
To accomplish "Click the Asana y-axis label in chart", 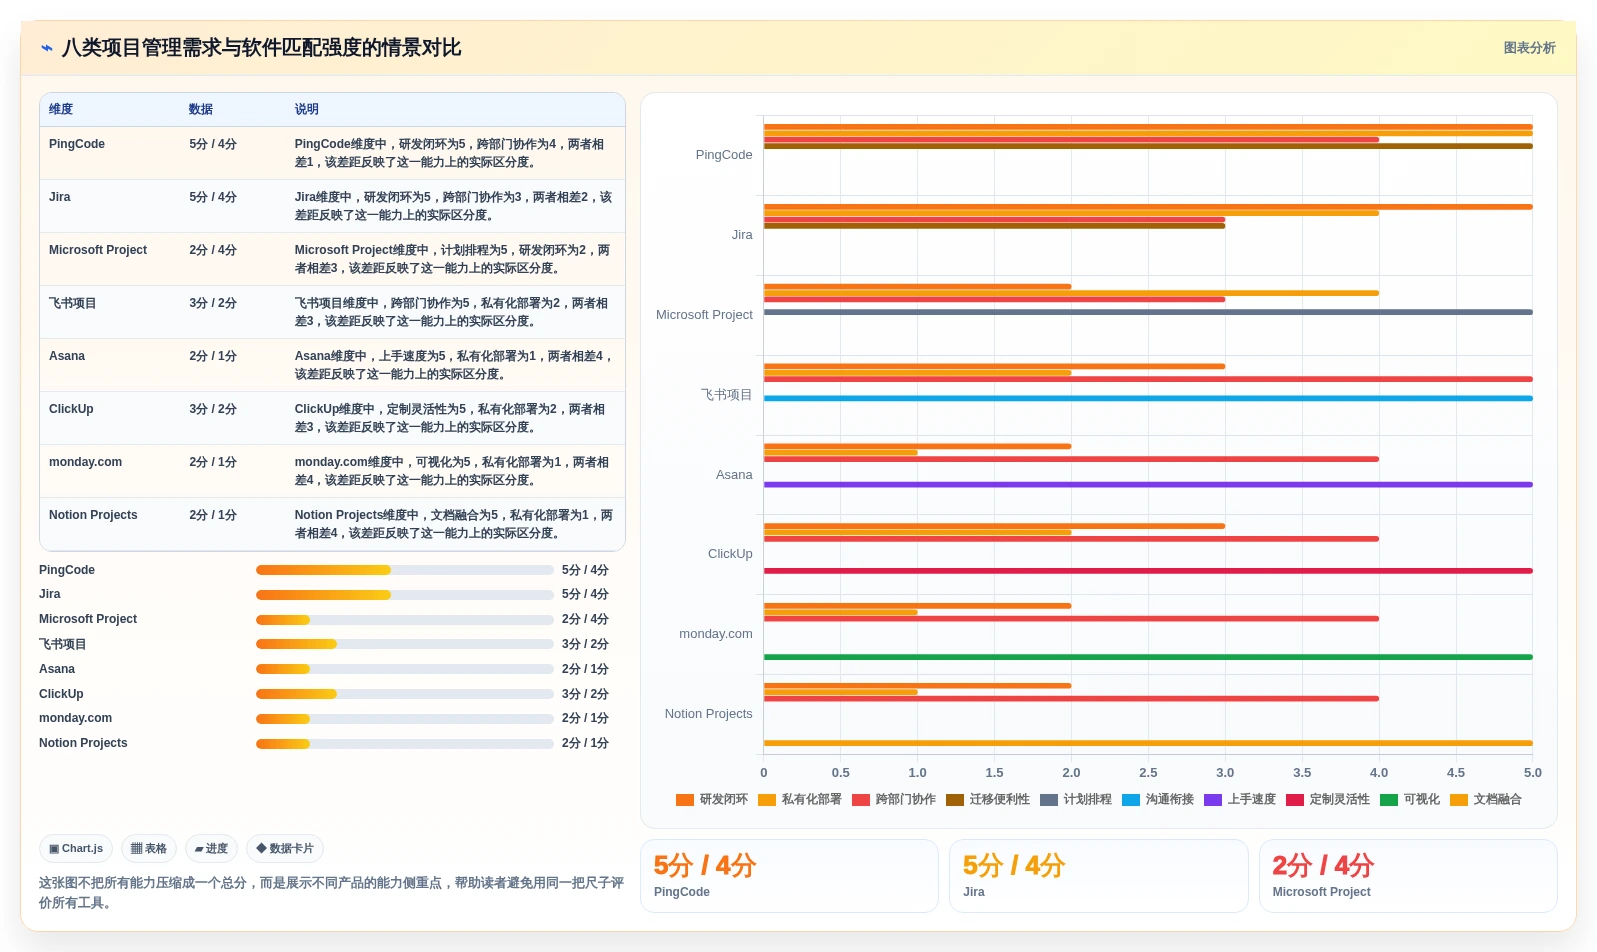I will (x=734, y=475).
